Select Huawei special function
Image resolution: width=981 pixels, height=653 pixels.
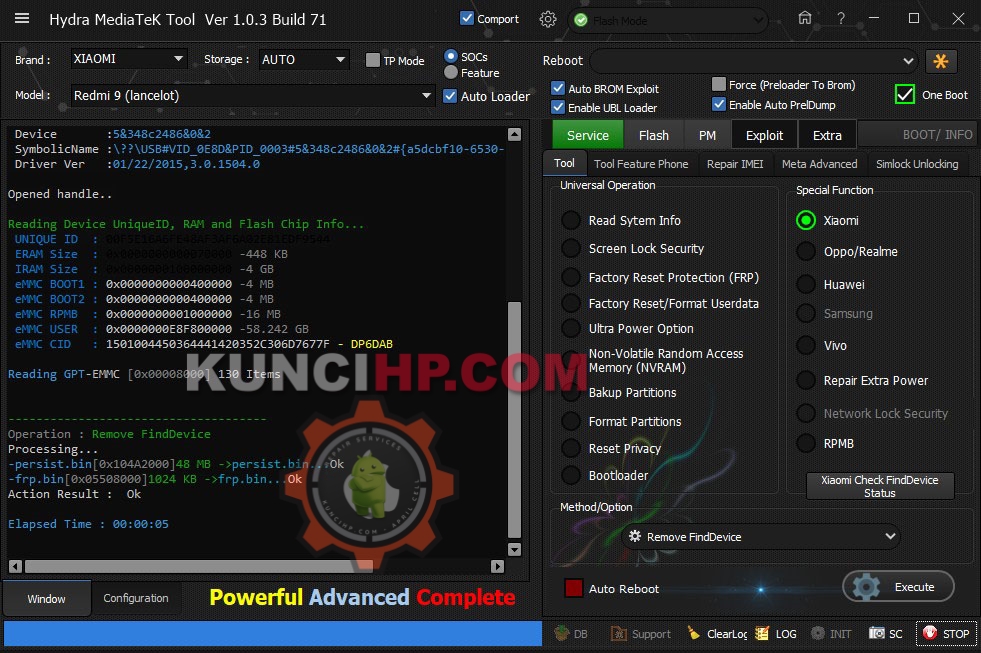[806, 284]
